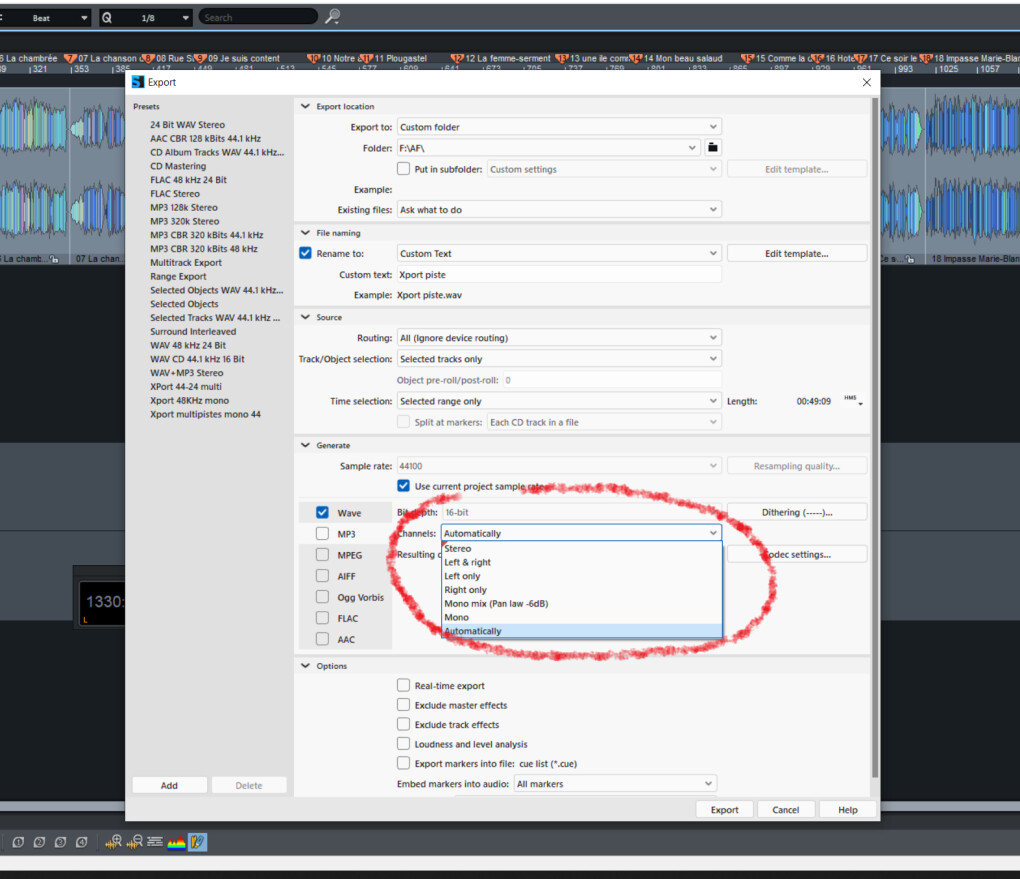Enable the FLAC format checkbox

[x=322, y=618]
